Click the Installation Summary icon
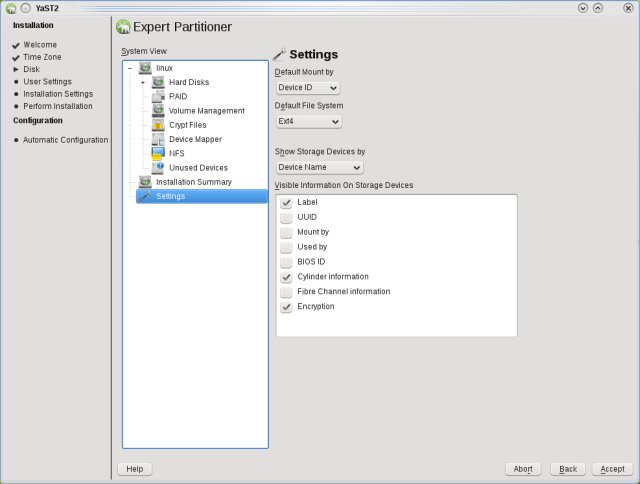Viewport: 640px width, 484px height. (145, 182)
